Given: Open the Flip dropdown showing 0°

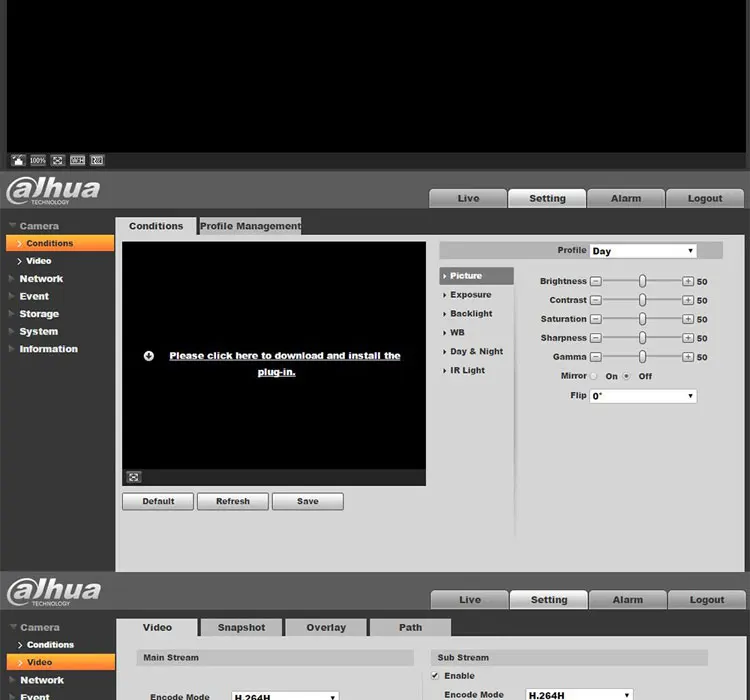Looking at the screenshot, I should [x=643, y=396].
